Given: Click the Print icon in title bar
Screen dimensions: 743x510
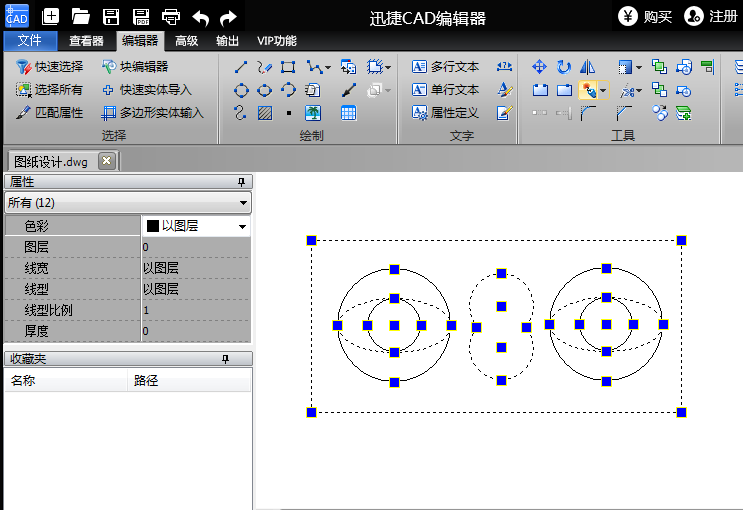Looking at the screenshot, I should point(171,16).
